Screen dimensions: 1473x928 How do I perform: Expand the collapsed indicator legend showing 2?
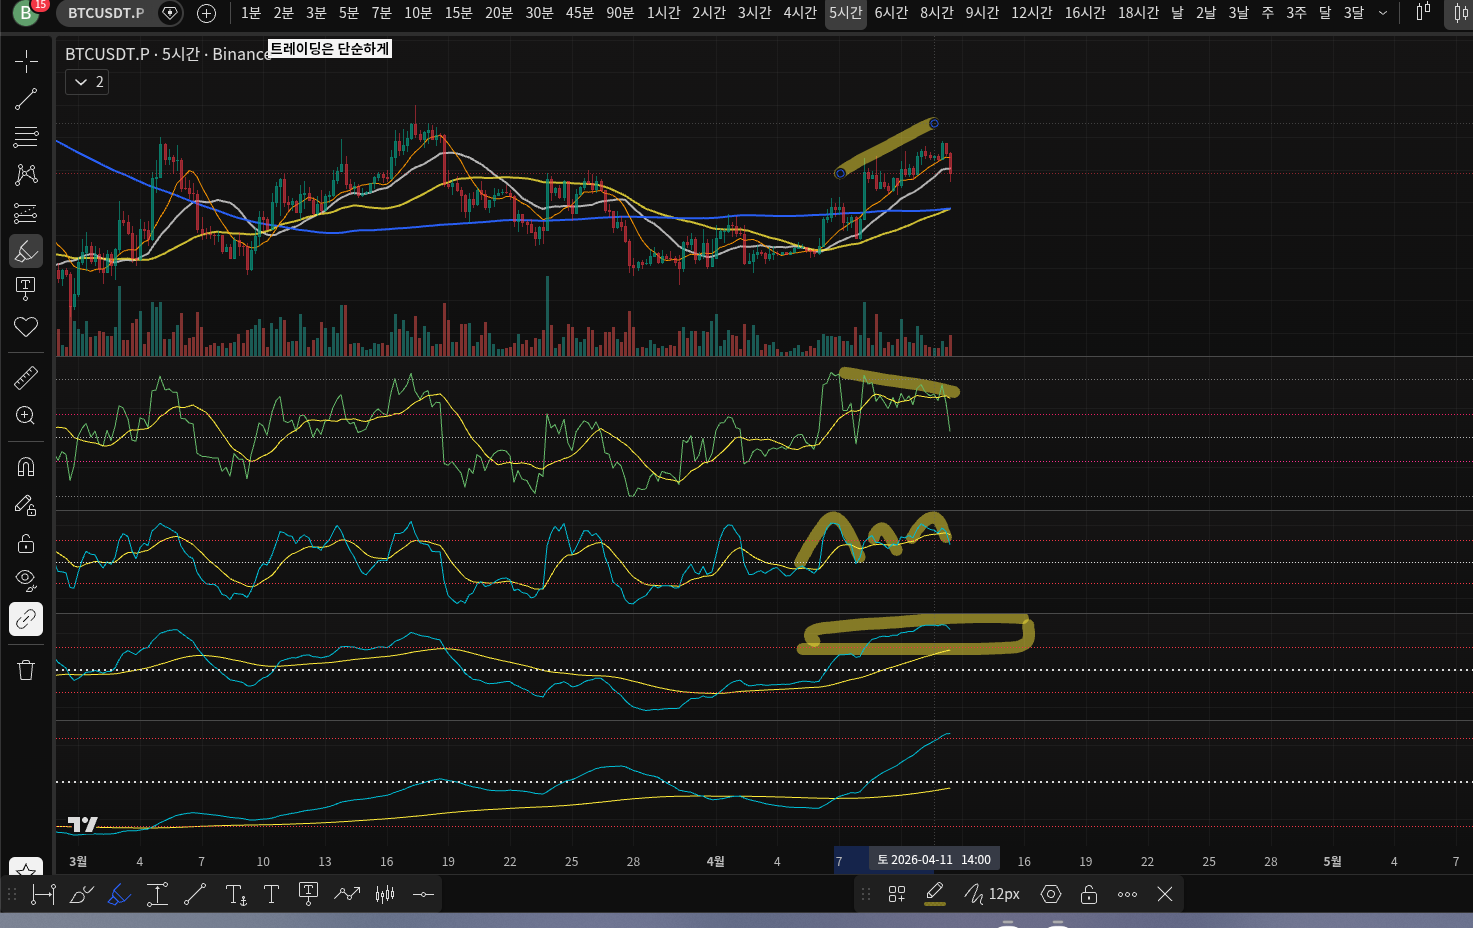87,82
